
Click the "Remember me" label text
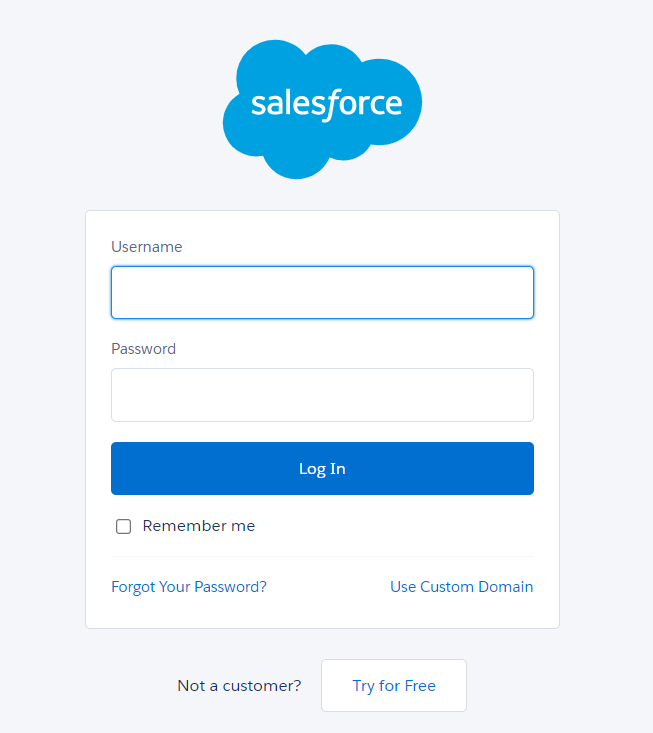pos(199,526)
